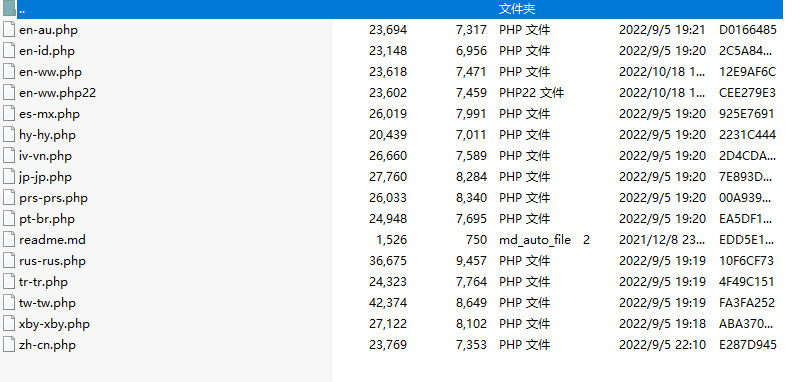Select the md_auto_file type of readme.md
The image size is (800, 382).
535,240
